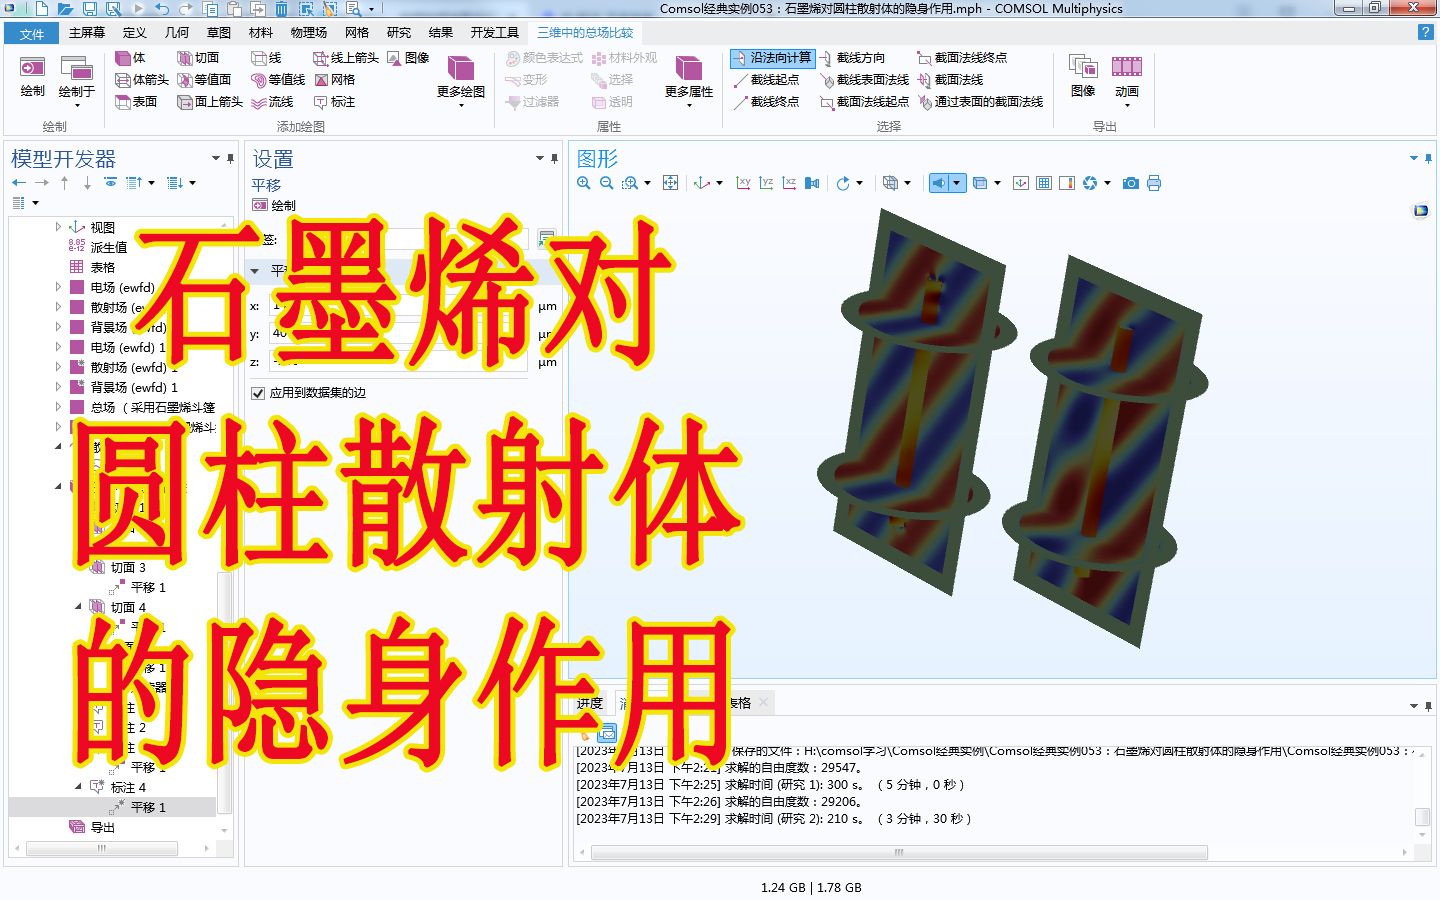Image resolution: width=1440 pixels, height=900 pixels.
Task: Switch to 物理场 (Physics) ribbon tab
Action: [309, 33]
